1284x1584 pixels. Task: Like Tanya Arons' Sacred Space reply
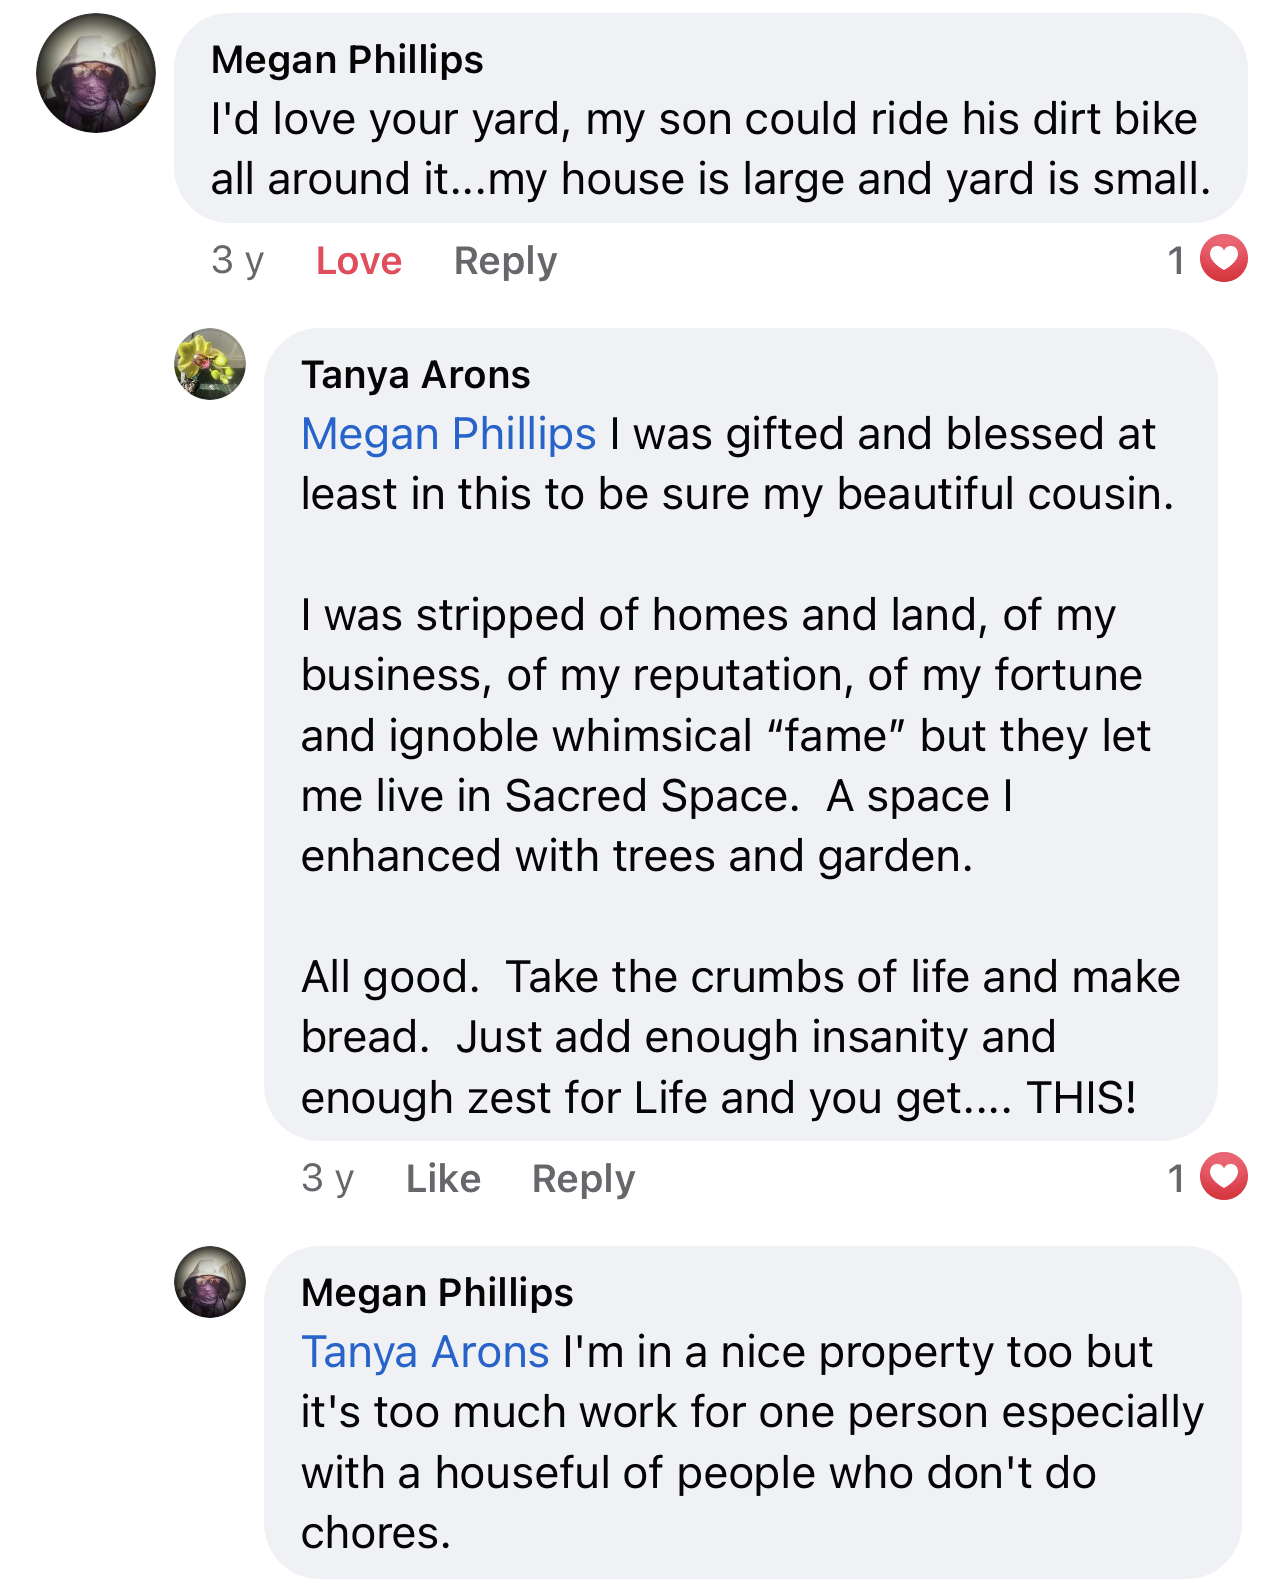click(443, 1179)
